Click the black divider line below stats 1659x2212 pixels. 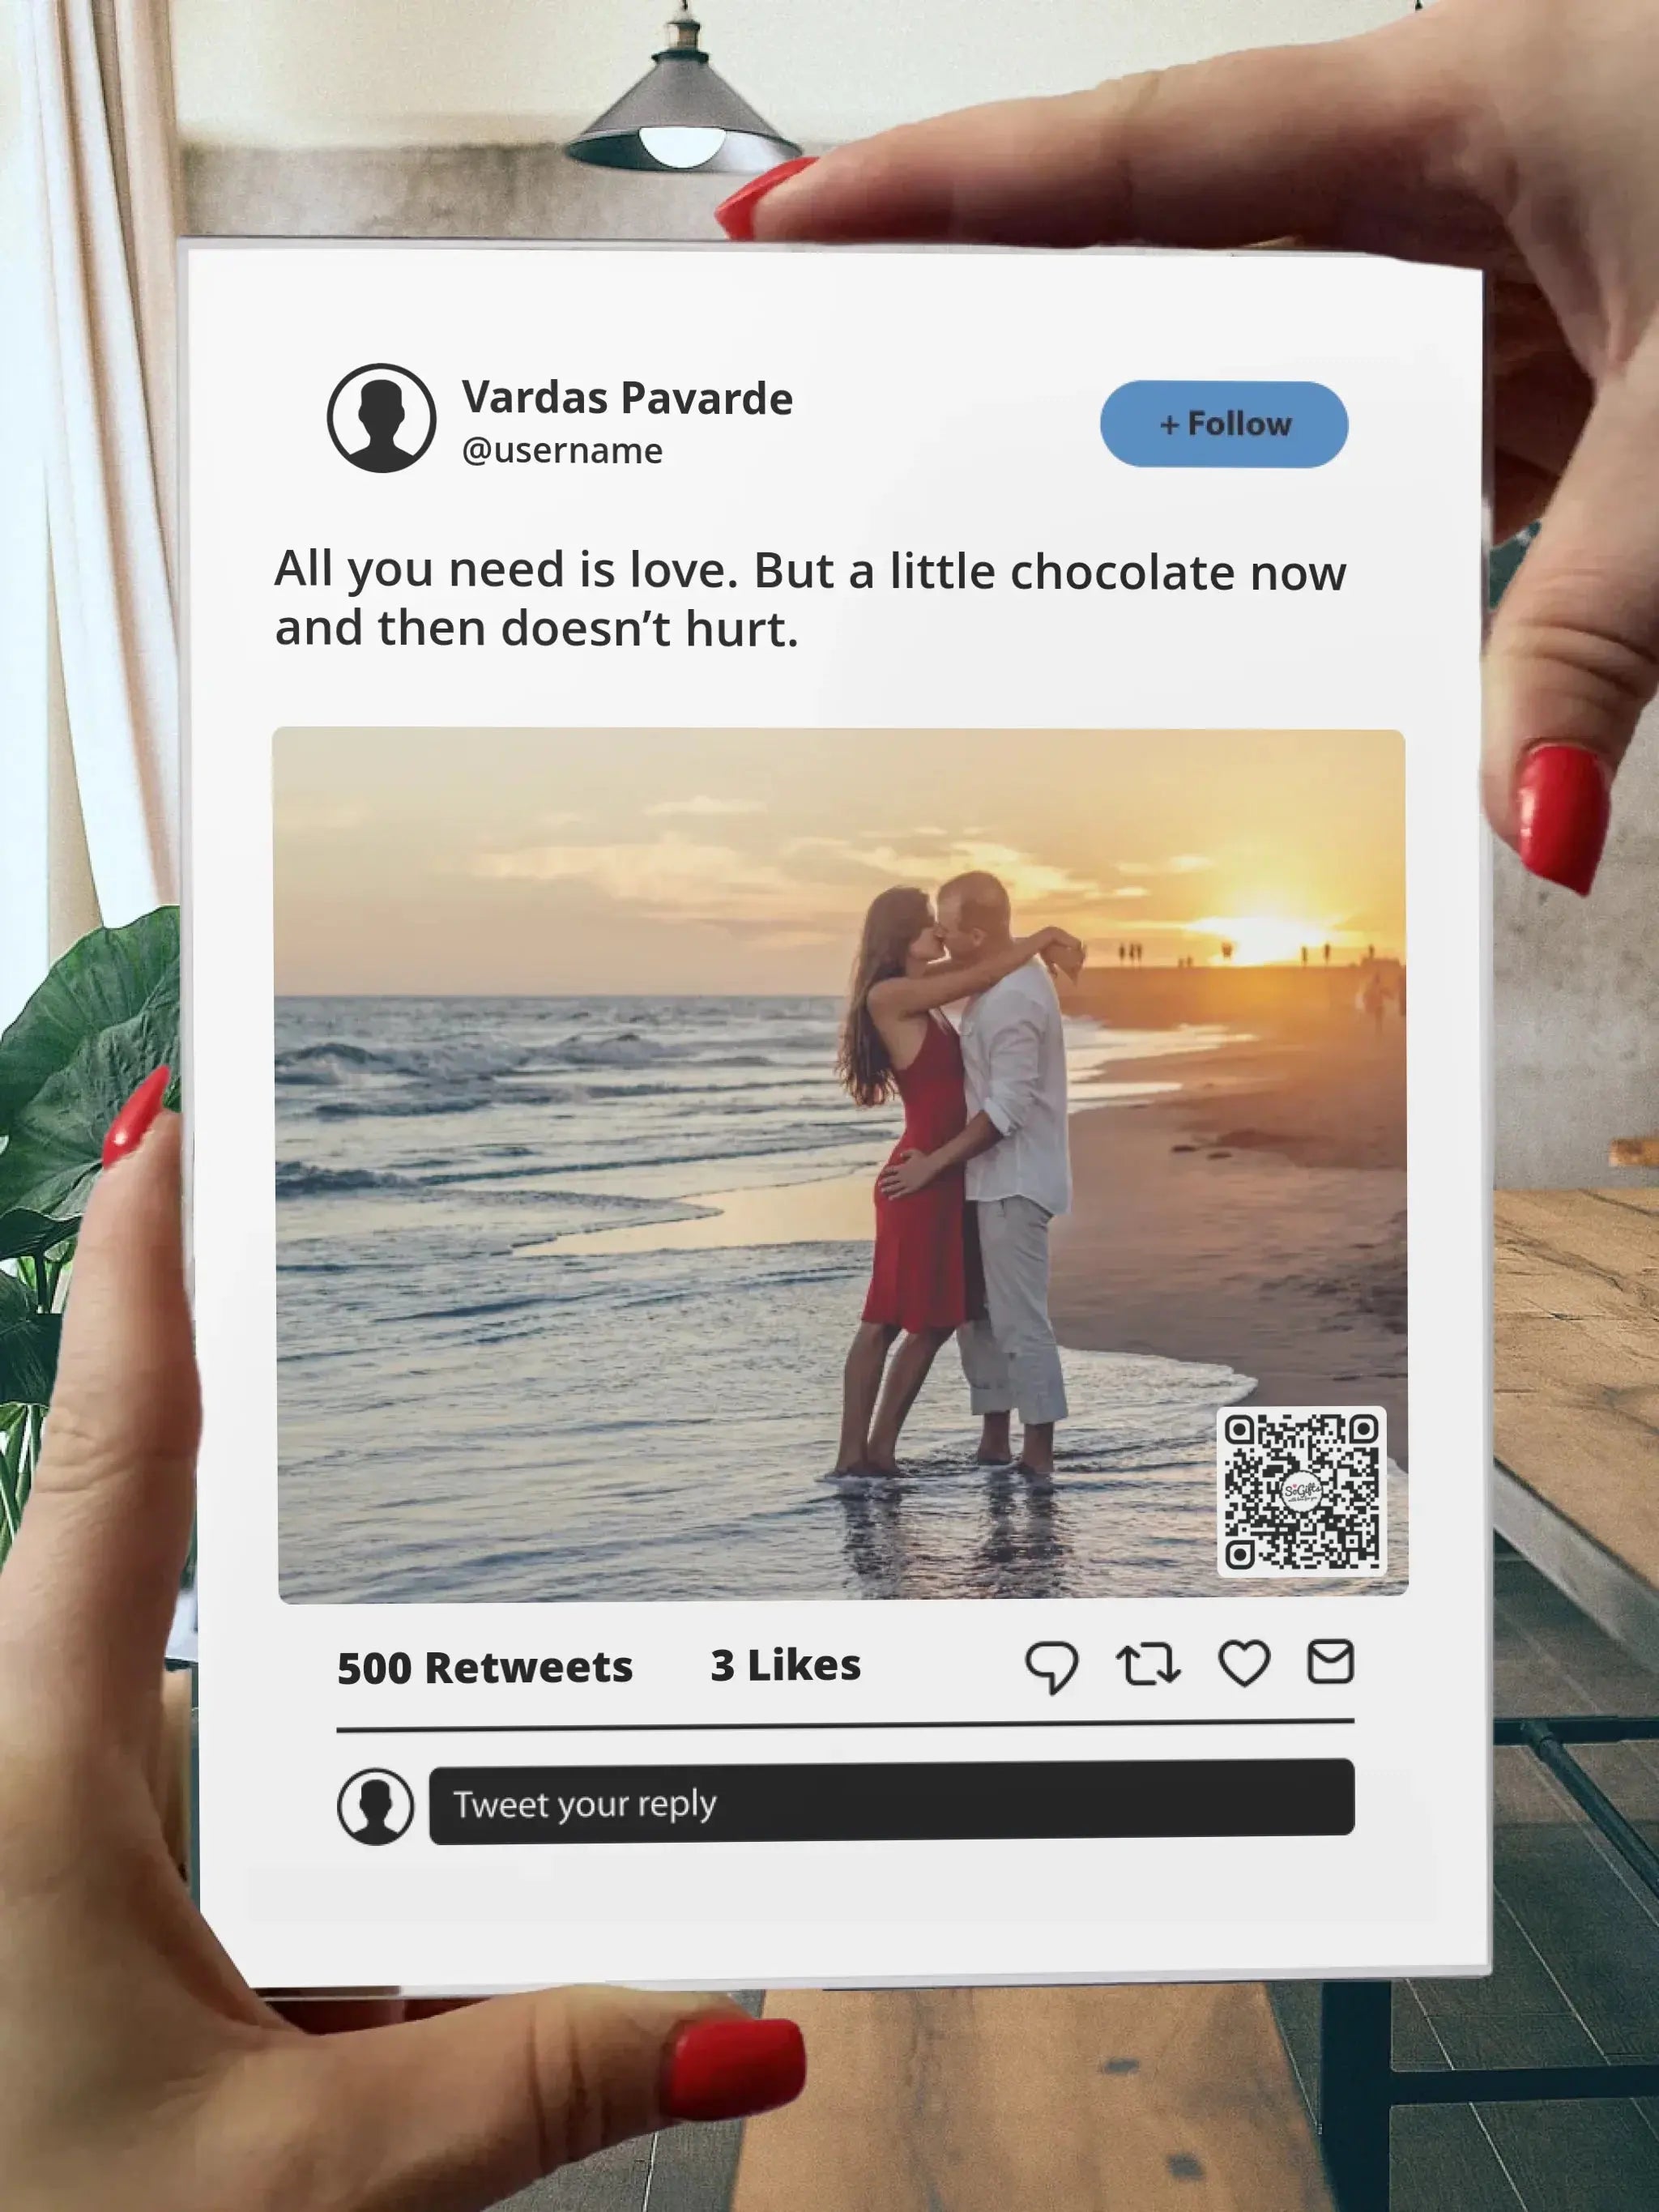(x=845, y=1726)
